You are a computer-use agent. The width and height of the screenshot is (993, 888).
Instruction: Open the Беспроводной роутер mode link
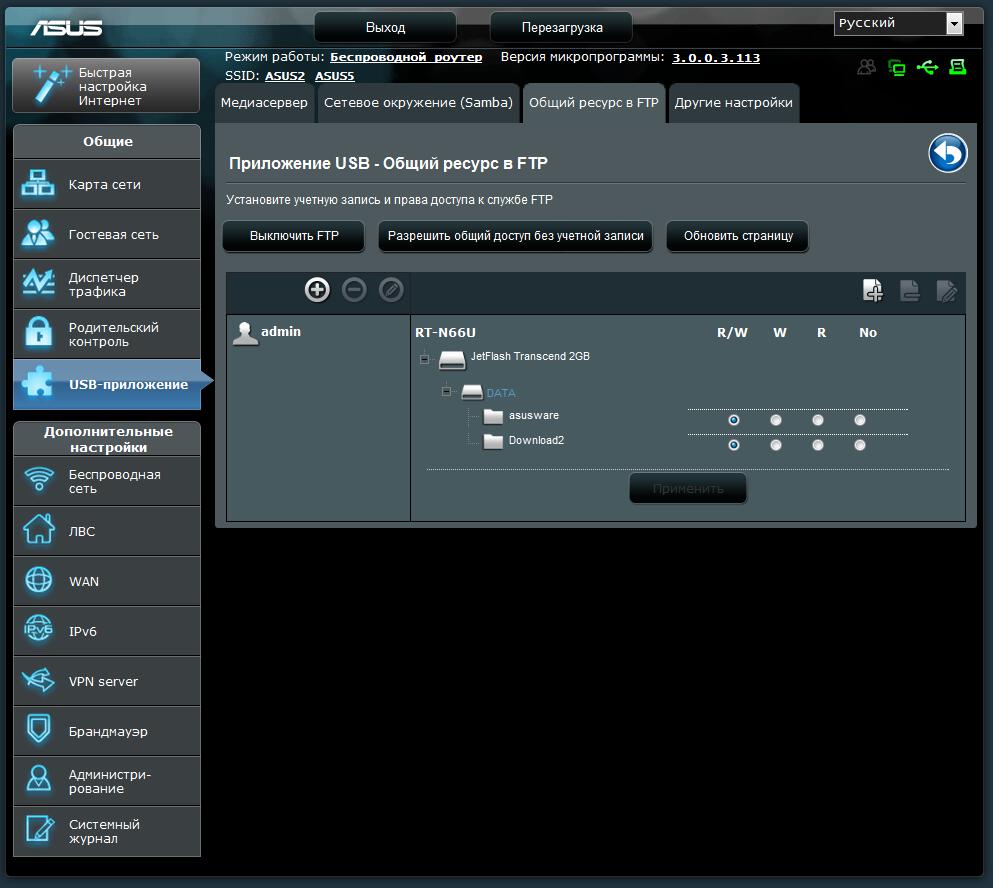point(406,57)
